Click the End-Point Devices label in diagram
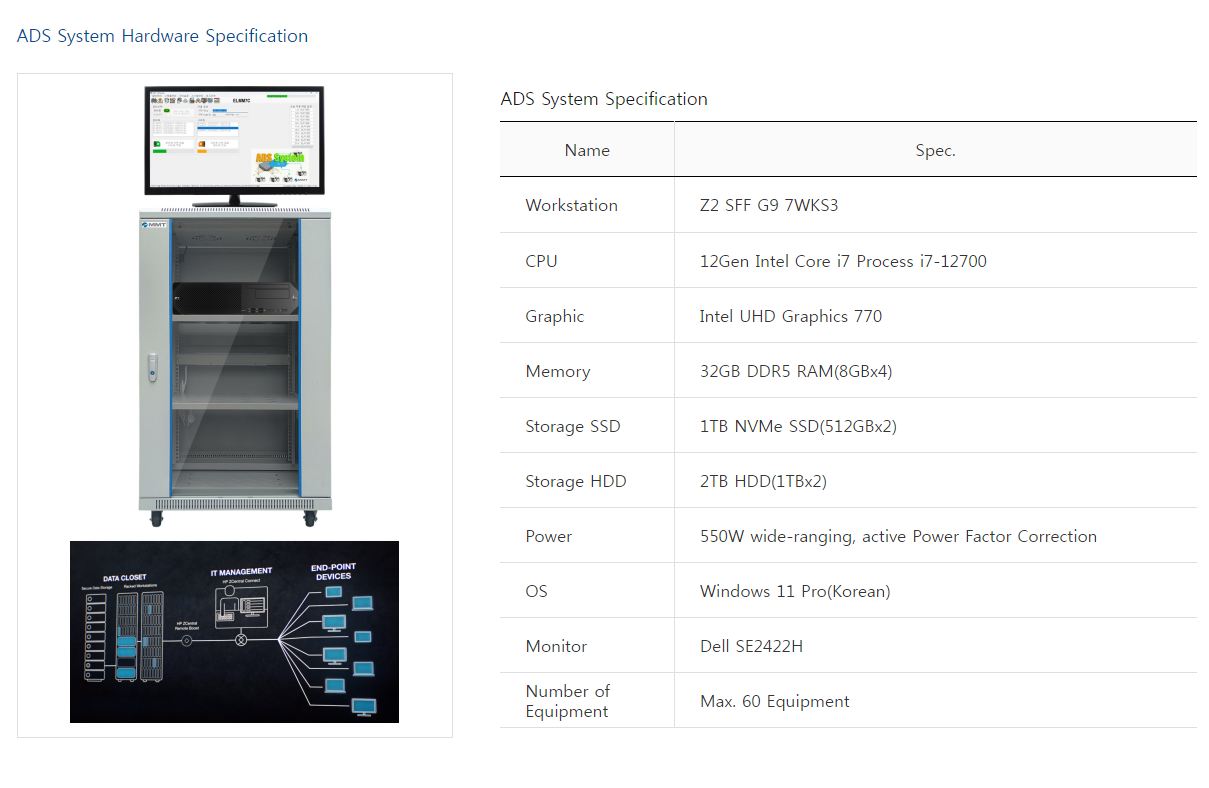1209x788 pixels. [x=333, y=571]
